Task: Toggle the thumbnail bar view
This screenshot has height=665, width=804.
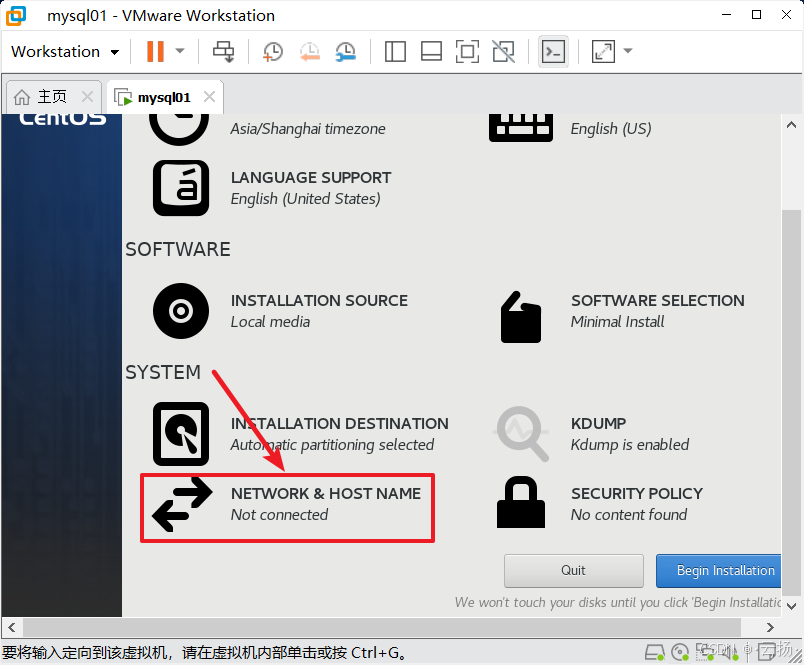Action: (x=431, y=51)
